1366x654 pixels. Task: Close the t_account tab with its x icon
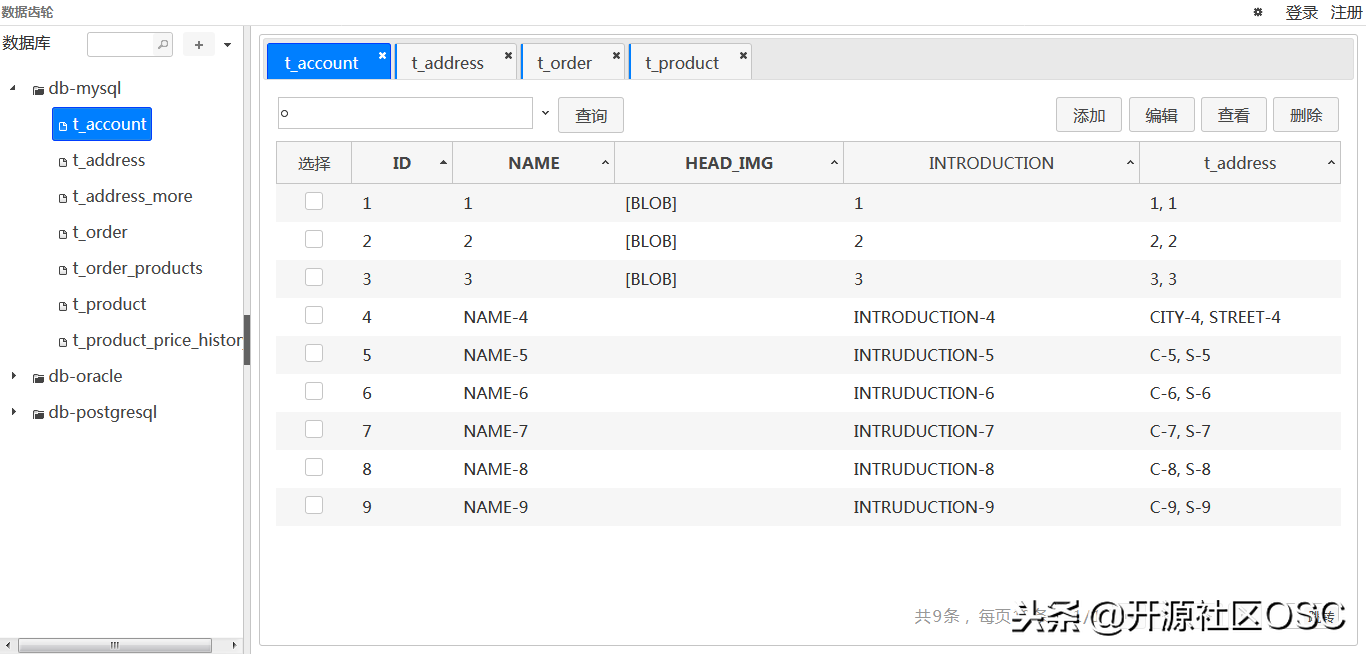[382, 56]
